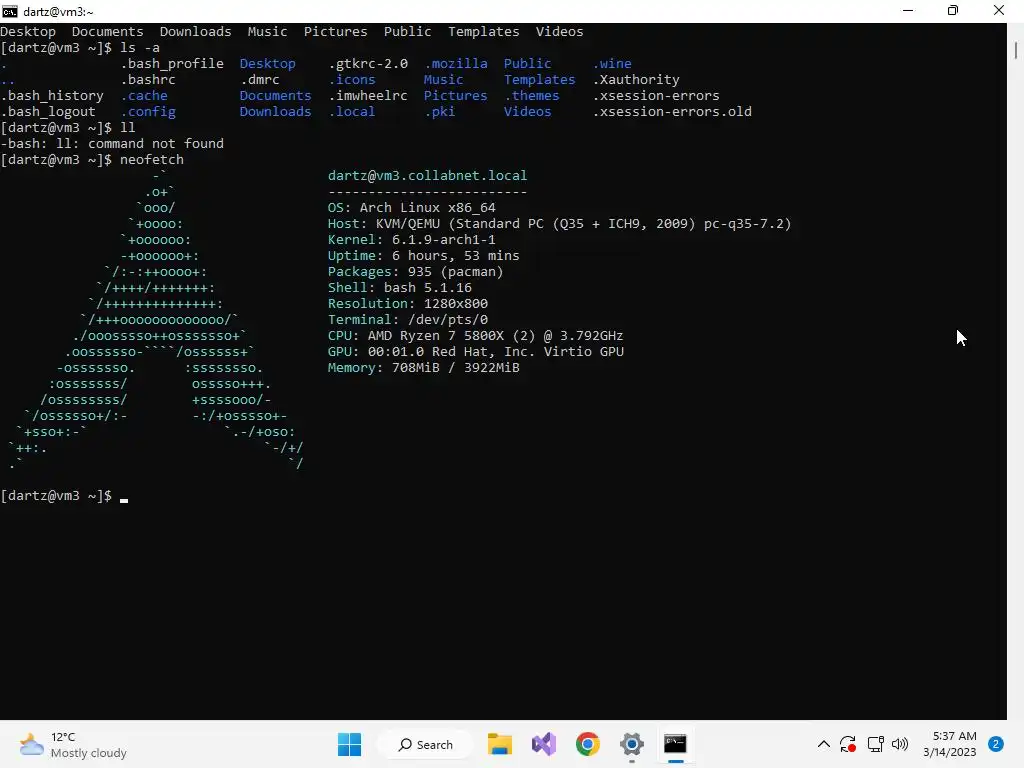Click the sync status tray icon
This screenshot has width=1024, height=768.
tap(848, 744)
